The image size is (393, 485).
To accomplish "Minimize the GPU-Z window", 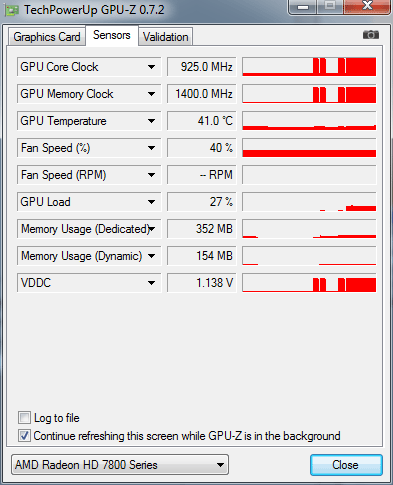I will coord(302,7).
